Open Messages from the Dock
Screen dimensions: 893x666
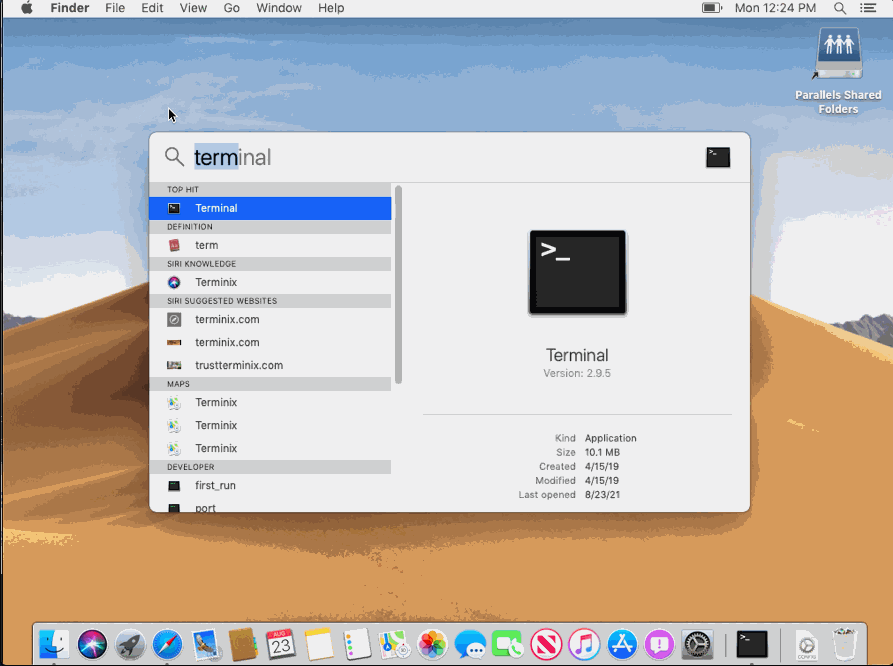click(470, 644)
